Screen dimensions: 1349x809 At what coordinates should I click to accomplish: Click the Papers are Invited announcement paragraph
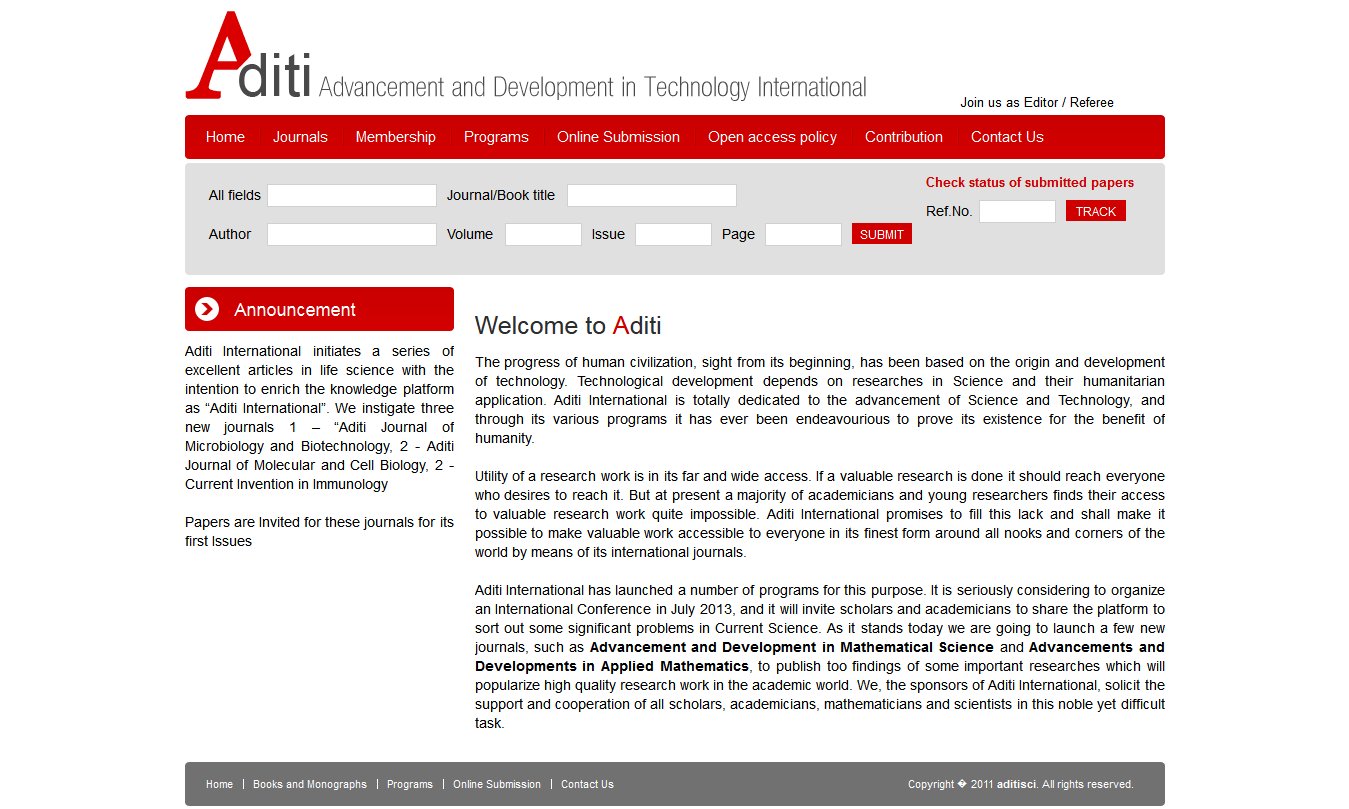319,531
